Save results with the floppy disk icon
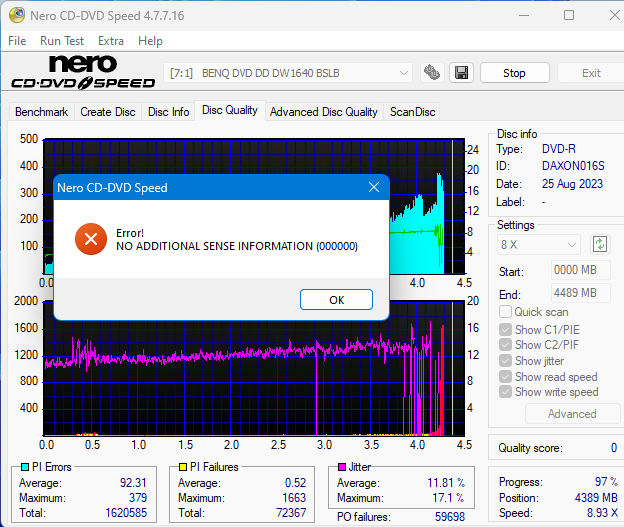This screenshot has width=624, height=527. click(x=461, y=73)
